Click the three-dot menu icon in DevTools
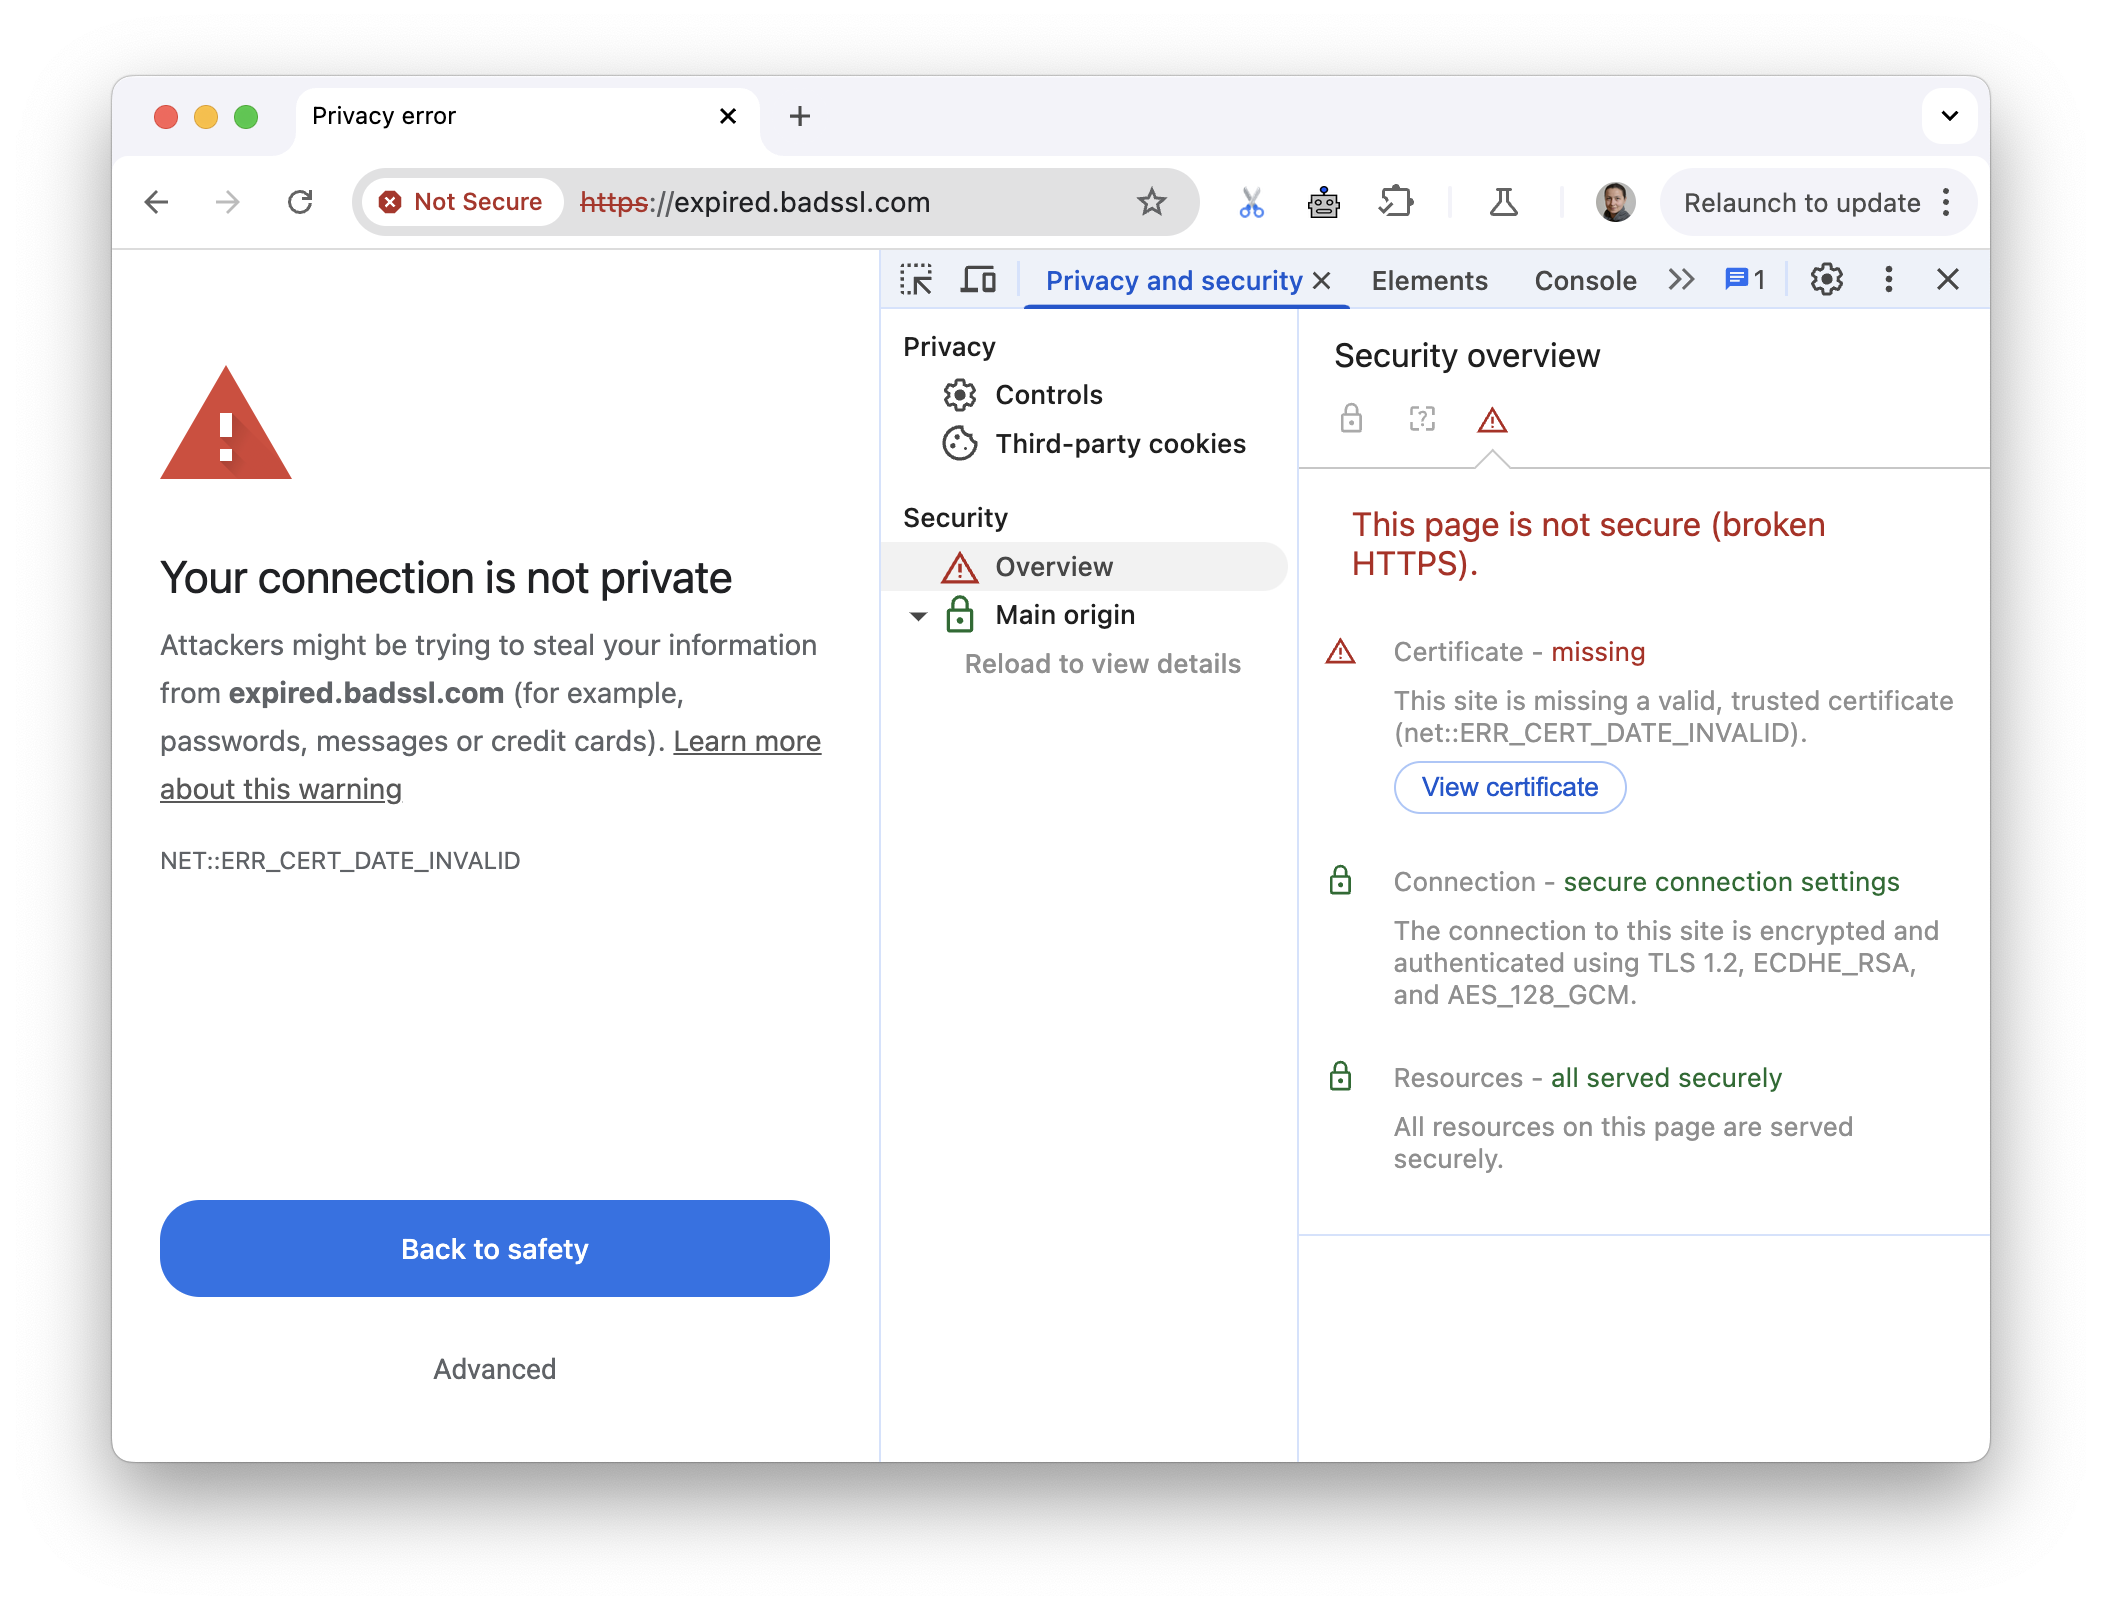Screen dimensions: 2102x1610 [x=1887, y=279]
